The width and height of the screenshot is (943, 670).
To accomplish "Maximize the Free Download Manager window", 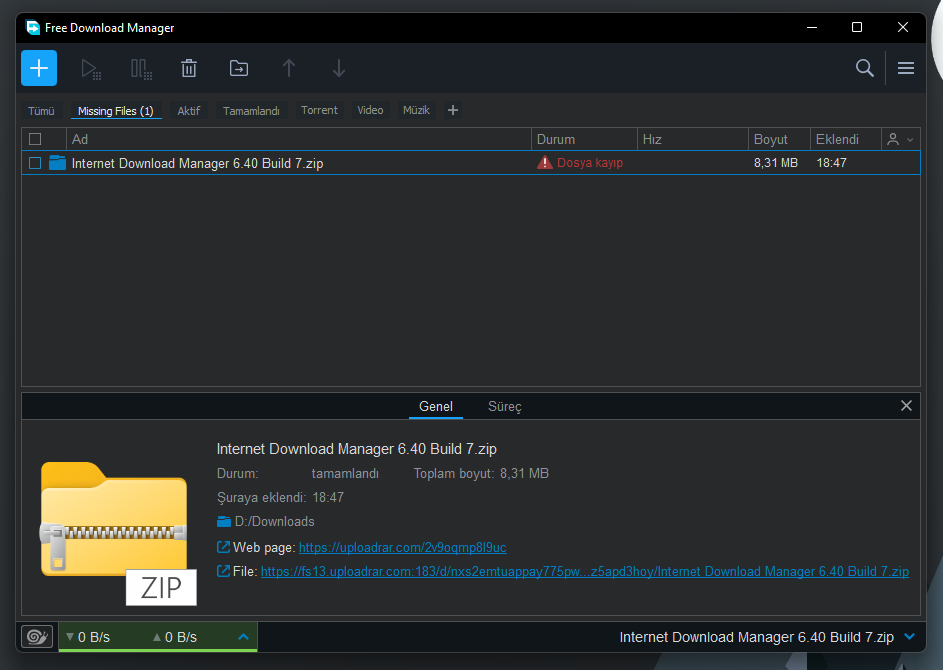I will (857, 27).
